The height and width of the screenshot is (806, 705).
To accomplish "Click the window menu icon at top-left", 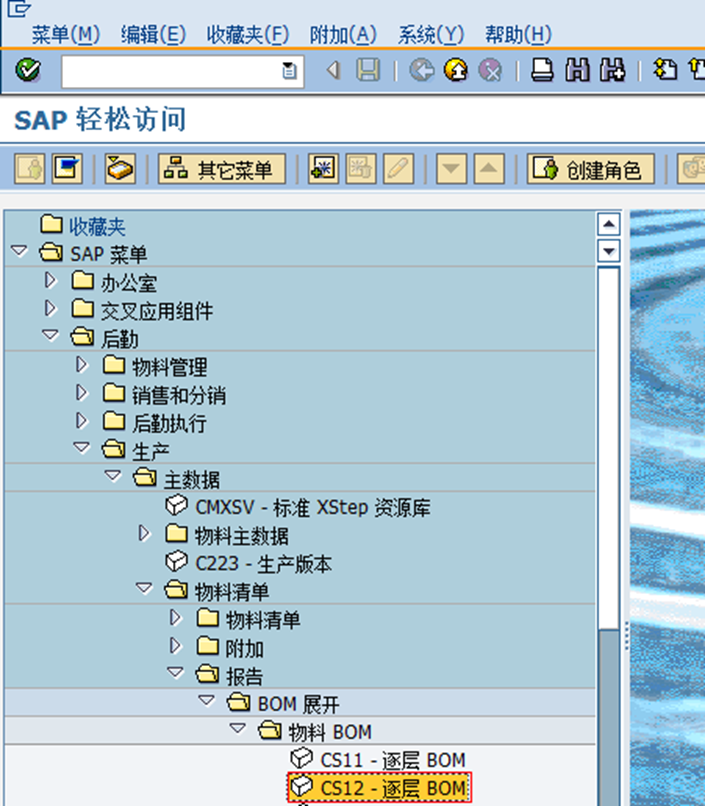I will pos(19,7).
